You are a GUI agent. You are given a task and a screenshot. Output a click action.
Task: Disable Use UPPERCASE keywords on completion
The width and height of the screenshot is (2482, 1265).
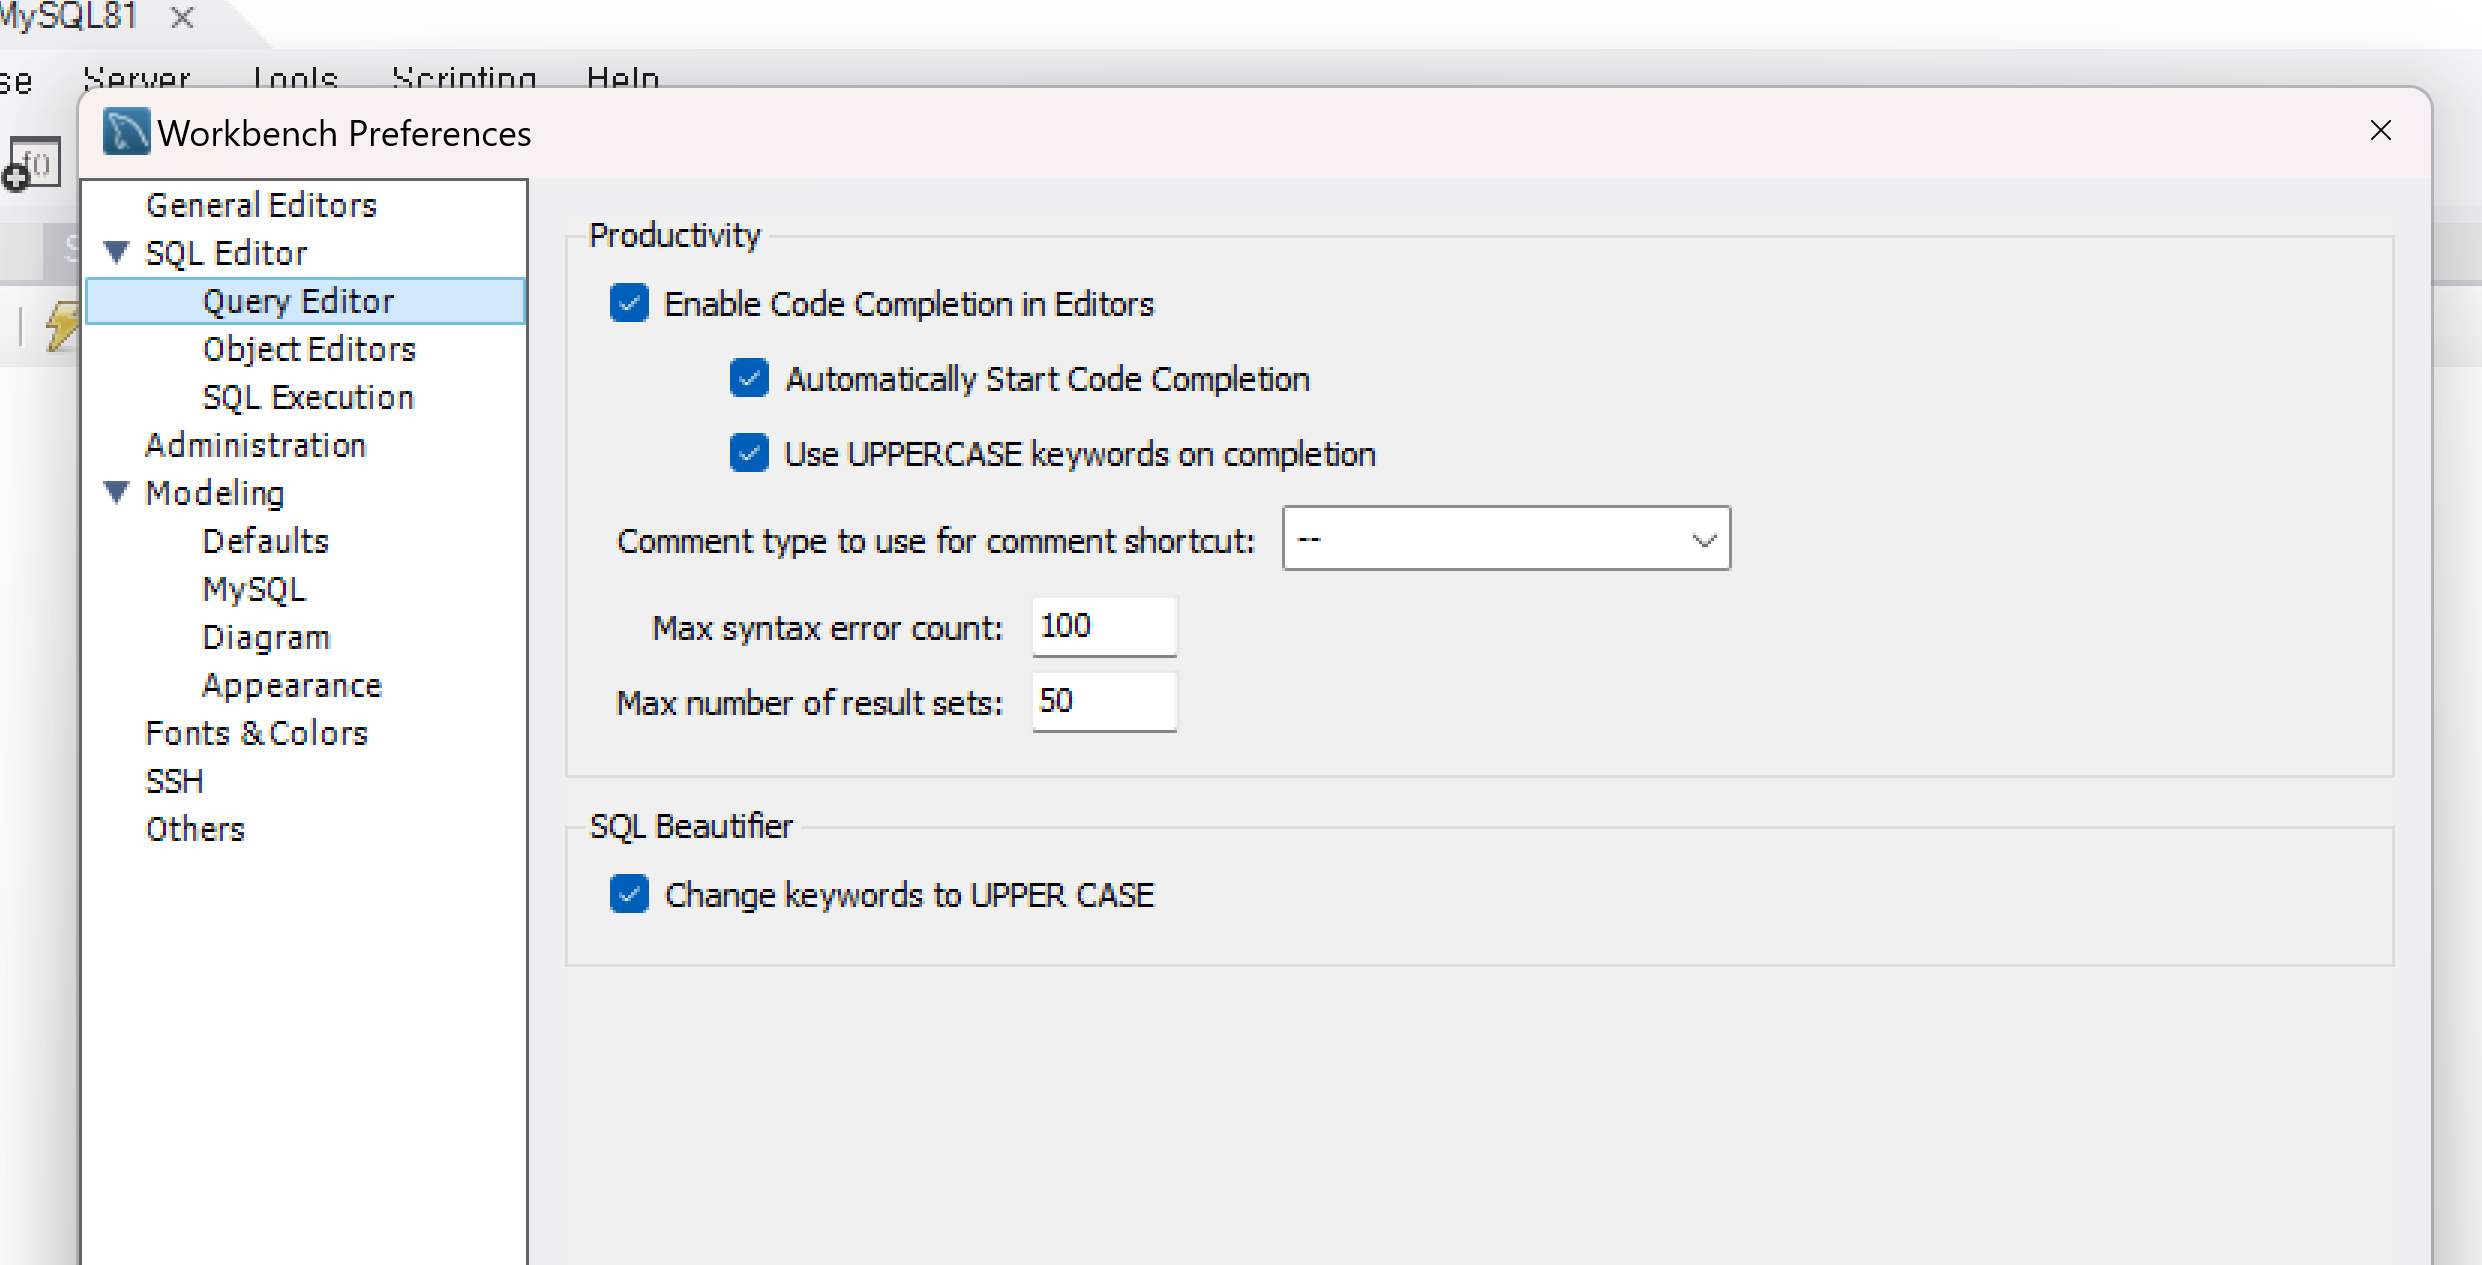click(749, 454)
